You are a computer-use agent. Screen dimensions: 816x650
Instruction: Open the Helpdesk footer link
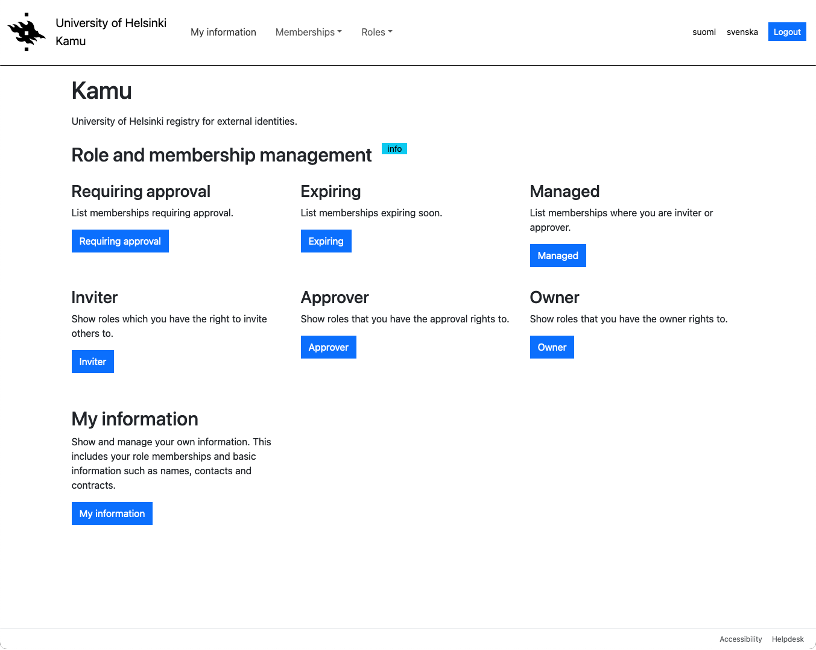787,639
